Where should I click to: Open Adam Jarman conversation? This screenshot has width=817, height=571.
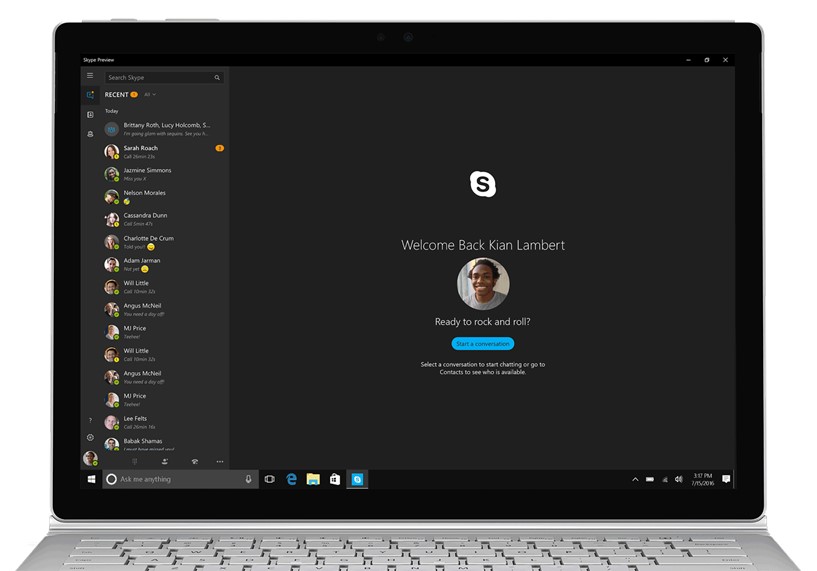[164, 265]
